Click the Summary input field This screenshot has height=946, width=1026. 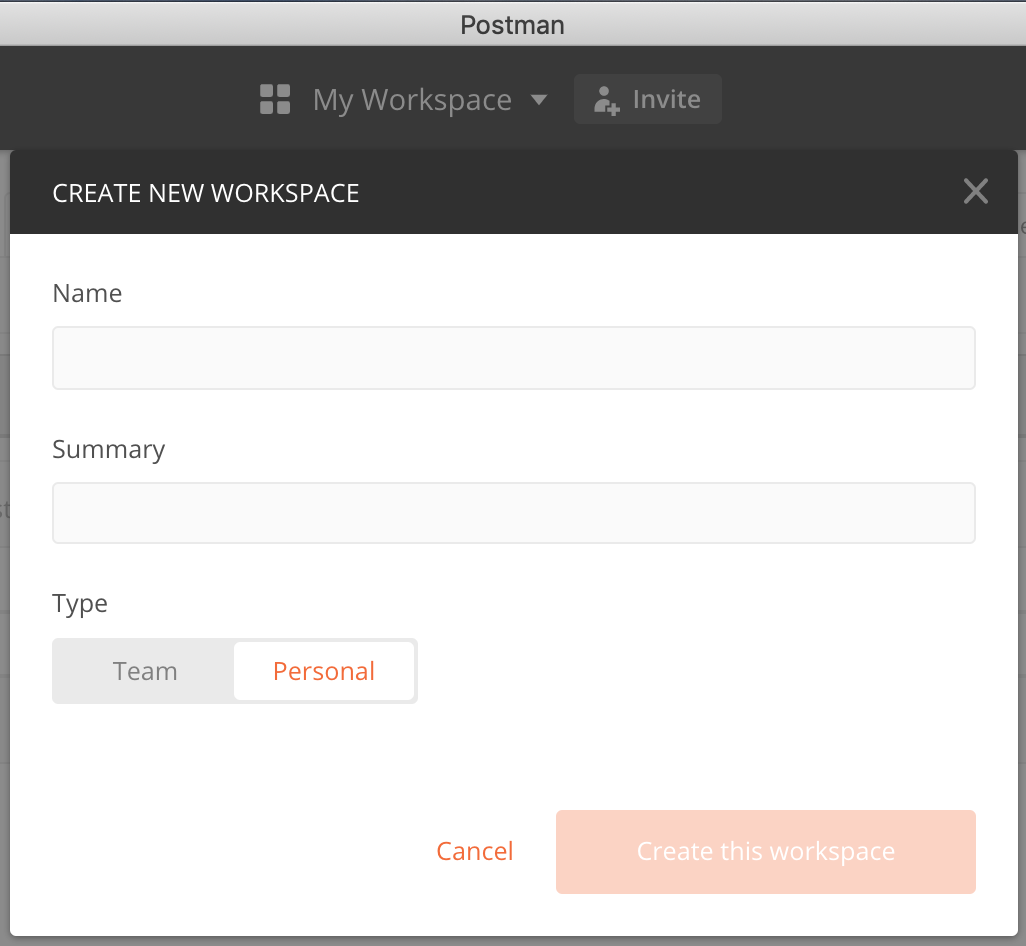pos(514,513)
